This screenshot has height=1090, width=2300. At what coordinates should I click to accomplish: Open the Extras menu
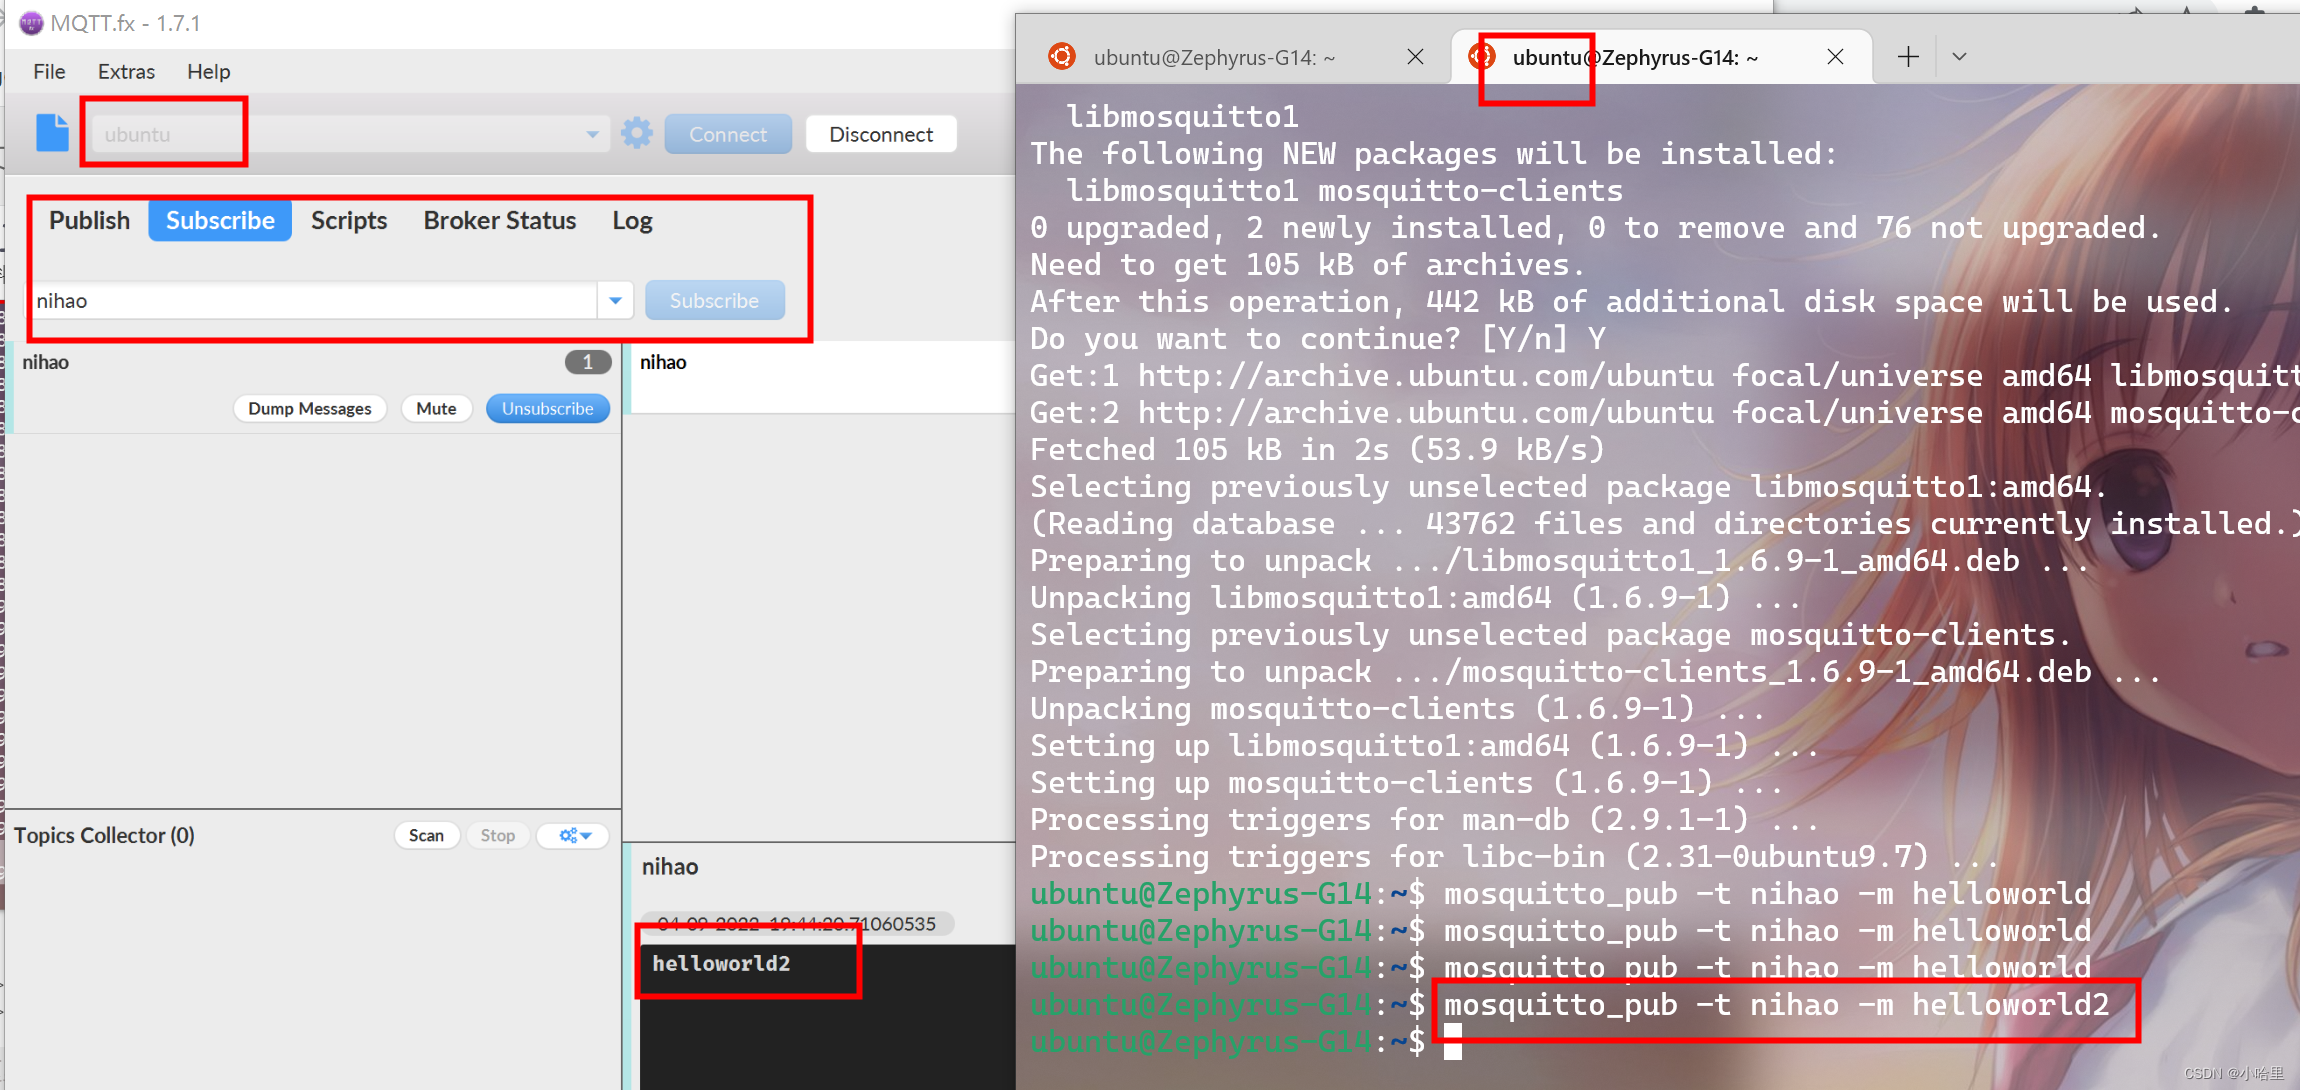[126, 71]
